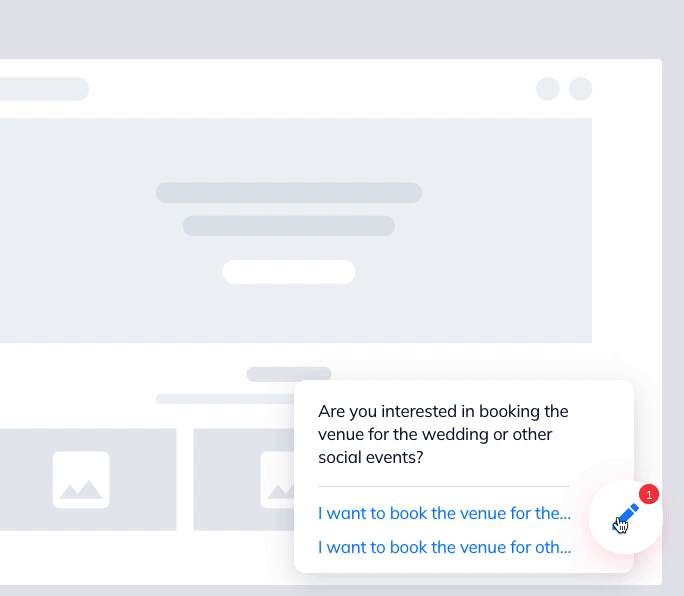Click the mountain image icon in left card

81,480
